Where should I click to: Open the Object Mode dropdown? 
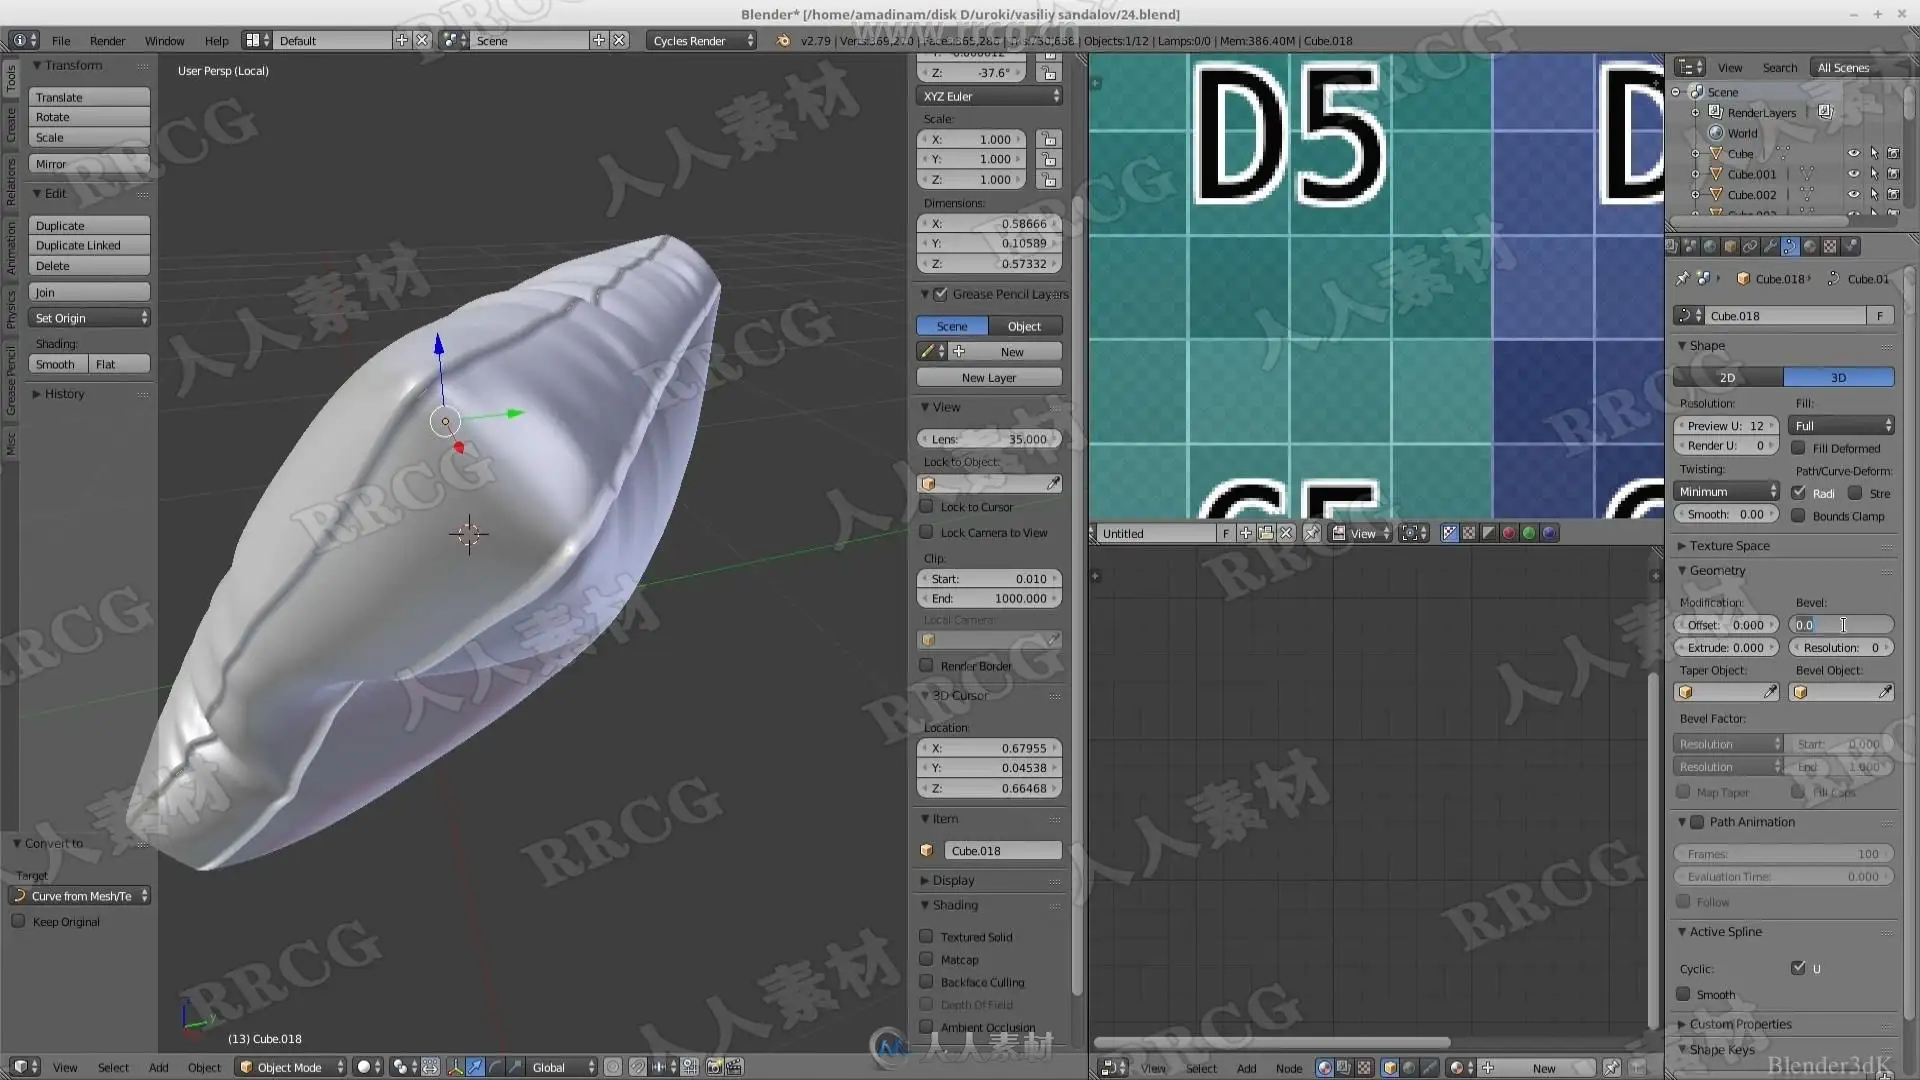tap(291, 1067)
